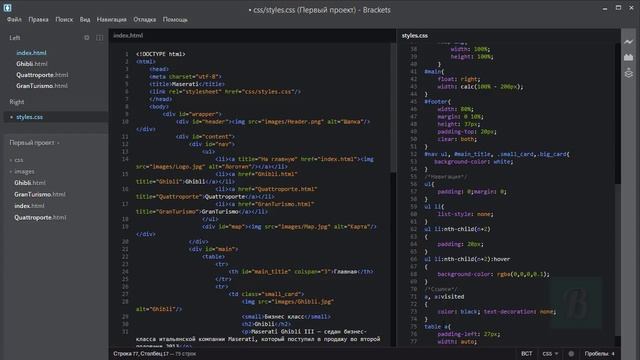Open the Навигация menu
This screenshot has height=360, width=640.
[x=111, y=20]
